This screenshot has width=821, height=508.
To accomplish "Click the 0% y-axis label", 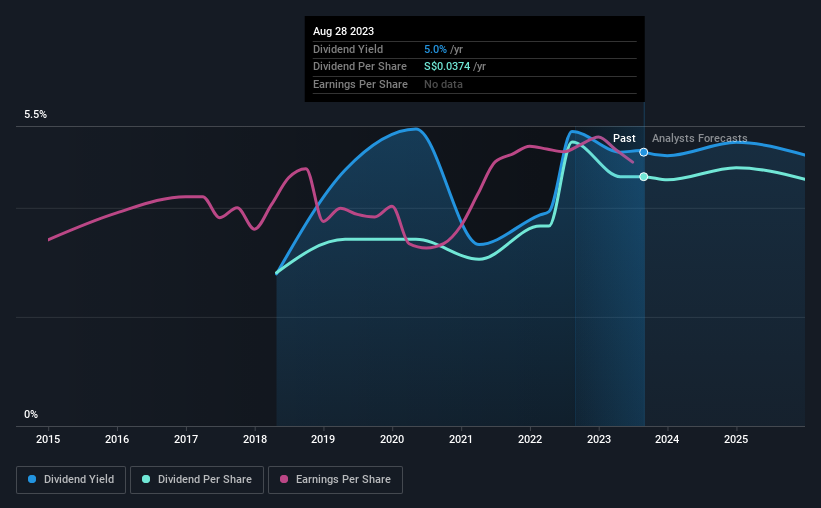I will pos(31,414).
